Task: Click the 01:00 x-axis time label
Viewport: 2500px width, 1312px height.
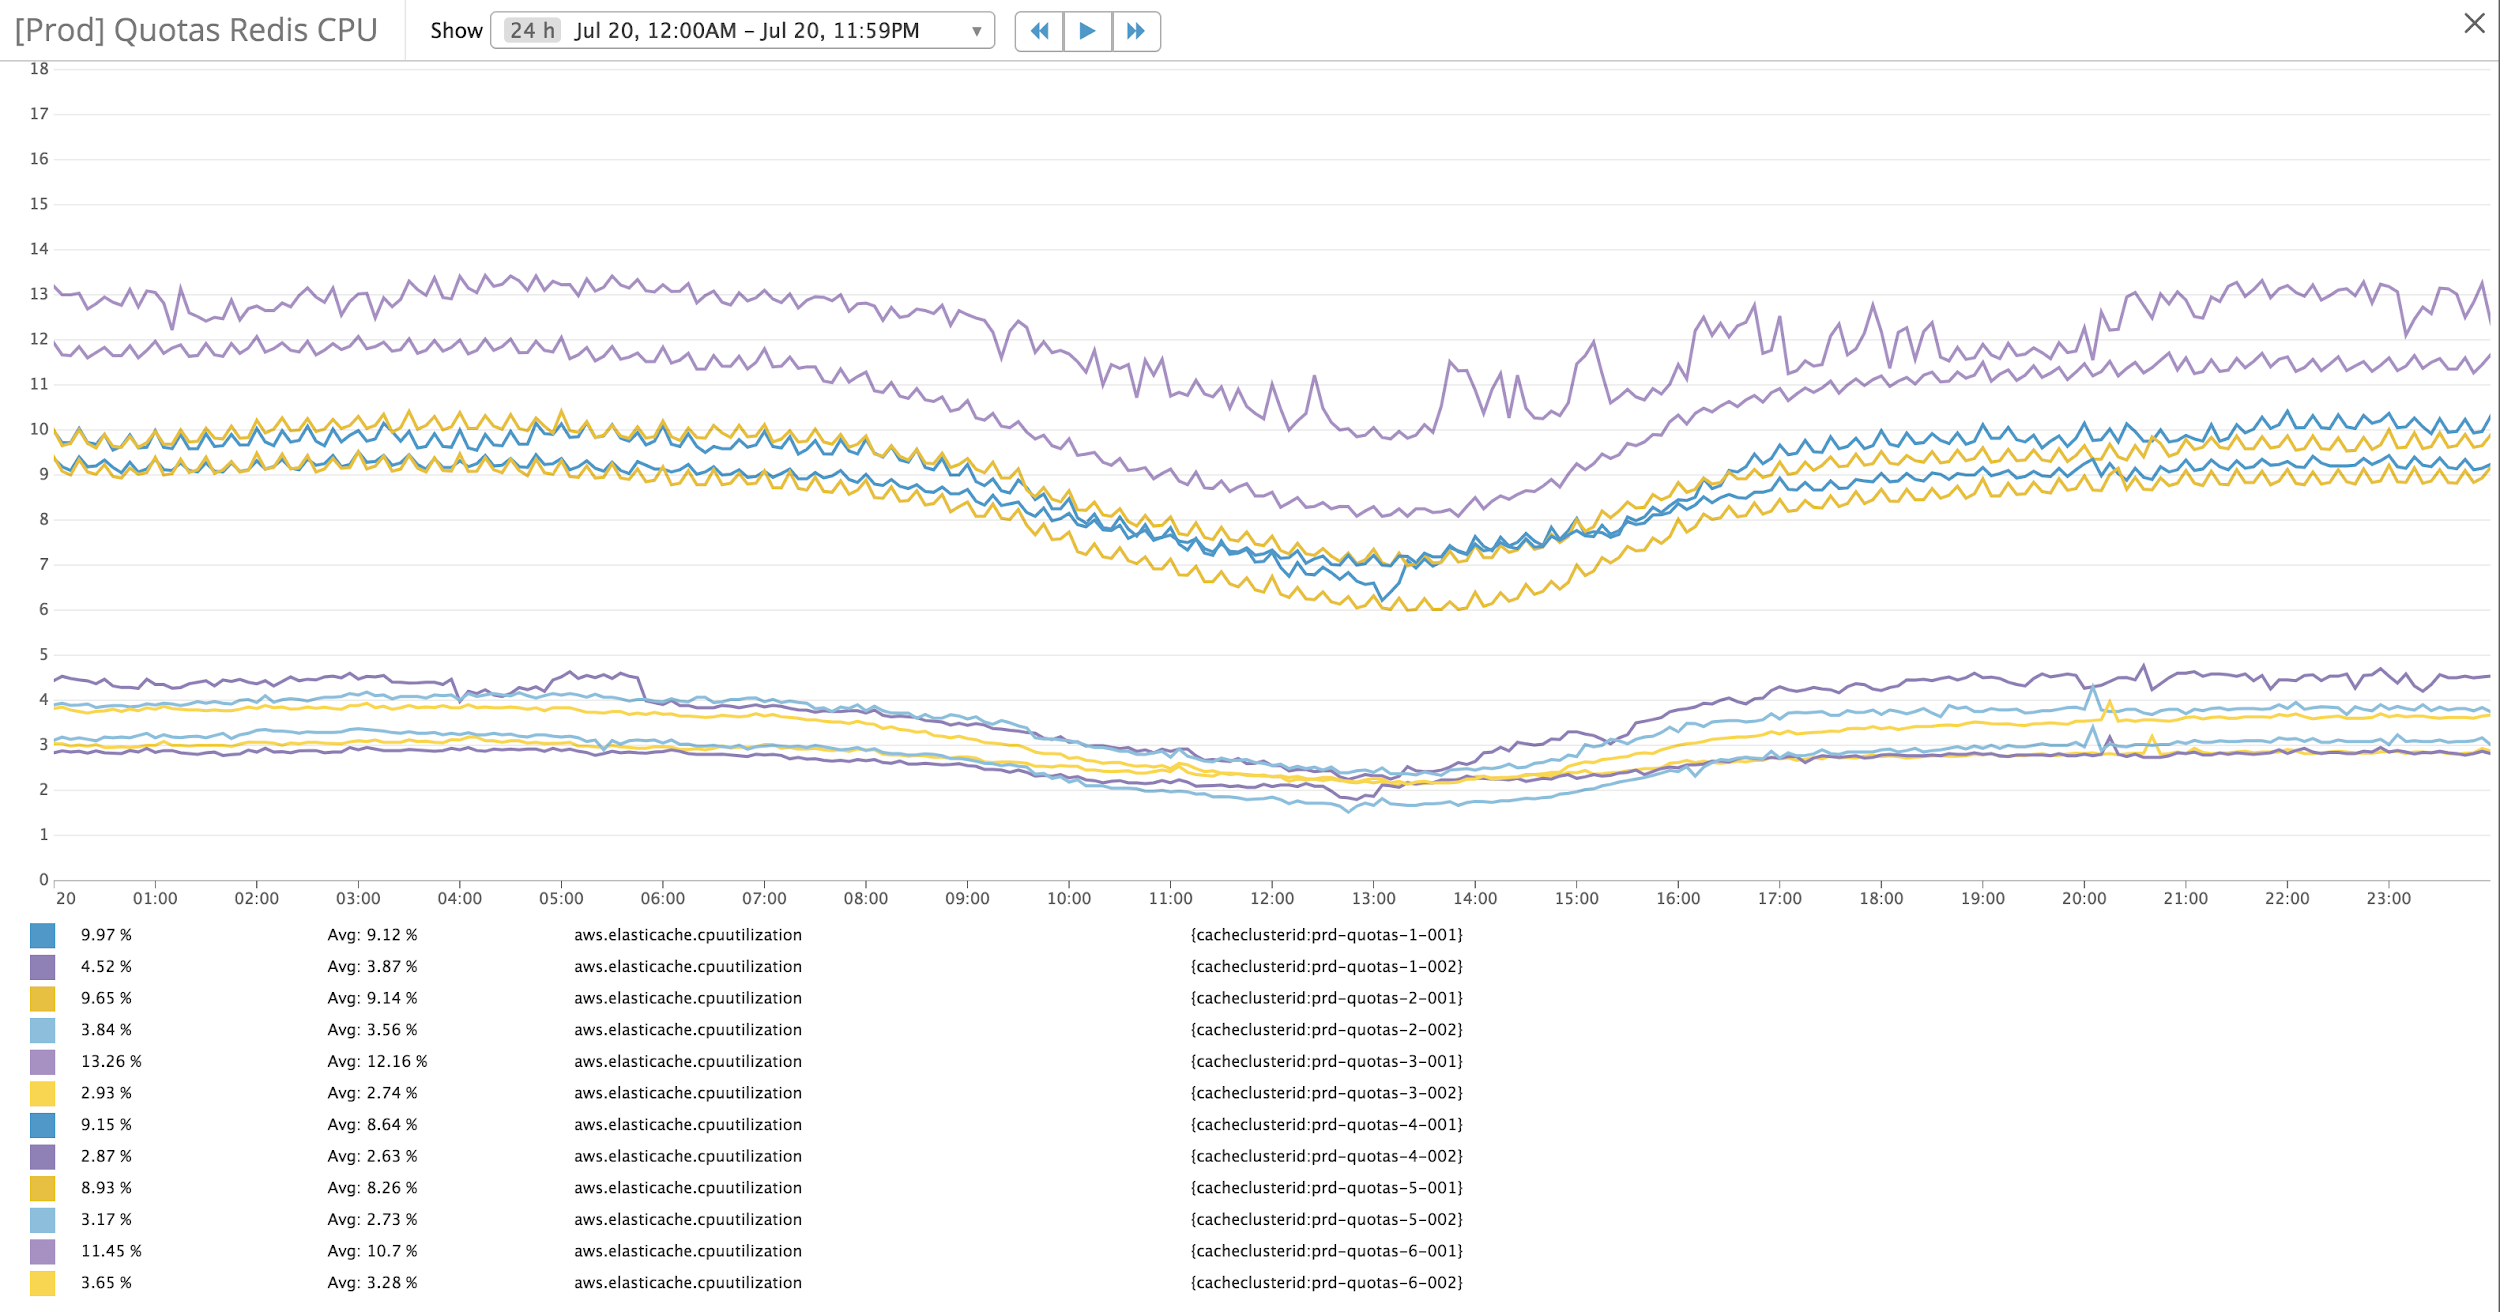Action: (155, 899)
